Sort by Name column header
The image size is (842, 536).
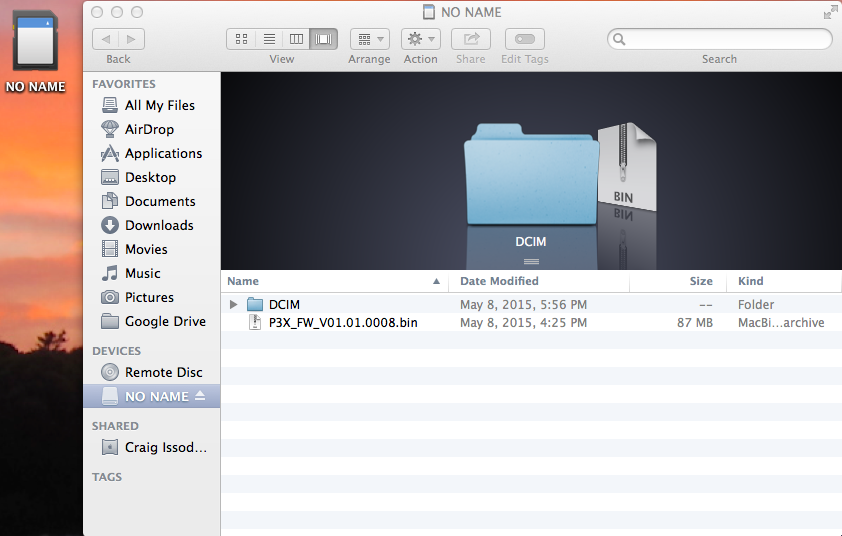[334, 281]
